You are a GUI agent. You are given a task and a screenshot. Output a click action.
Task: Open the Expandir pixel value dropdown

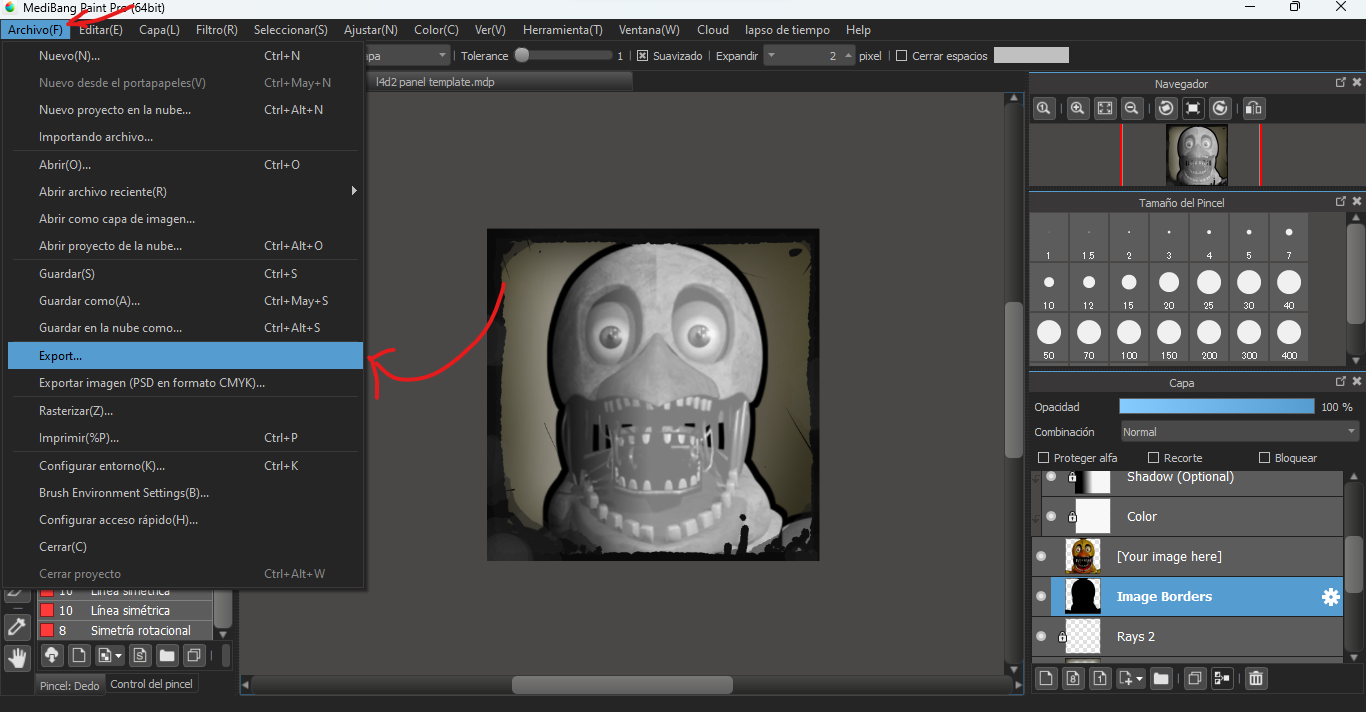pyautogui.click(x=771, y=56)
